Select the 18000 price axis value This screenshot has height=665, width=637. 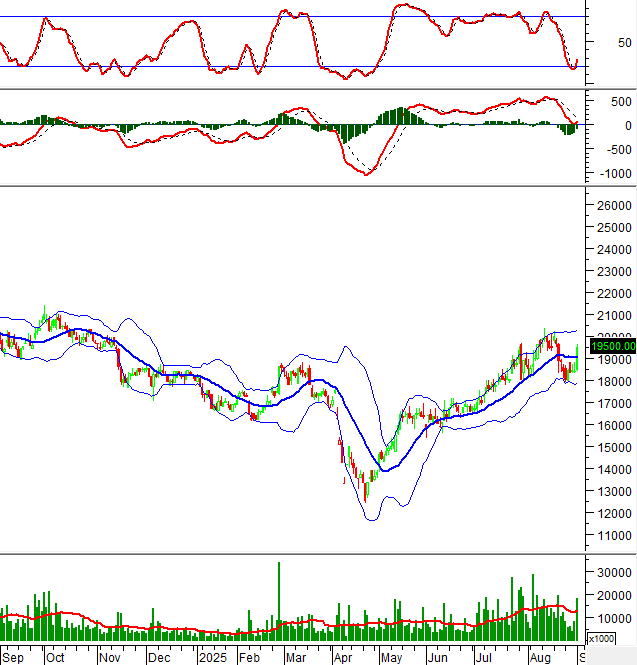click(x=614, y=382)
